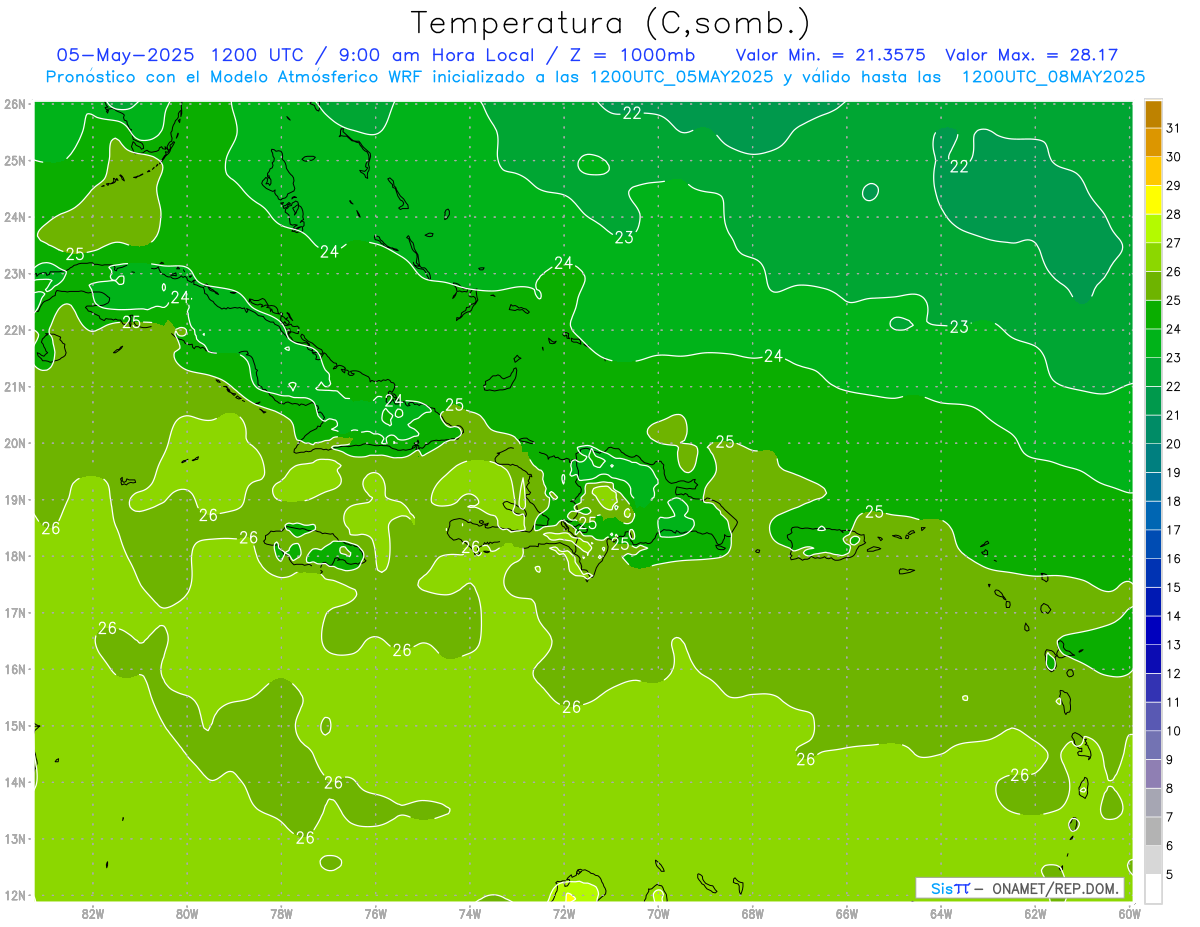
Task: Click the 26N latitude axis label
Action: (14, 104)
